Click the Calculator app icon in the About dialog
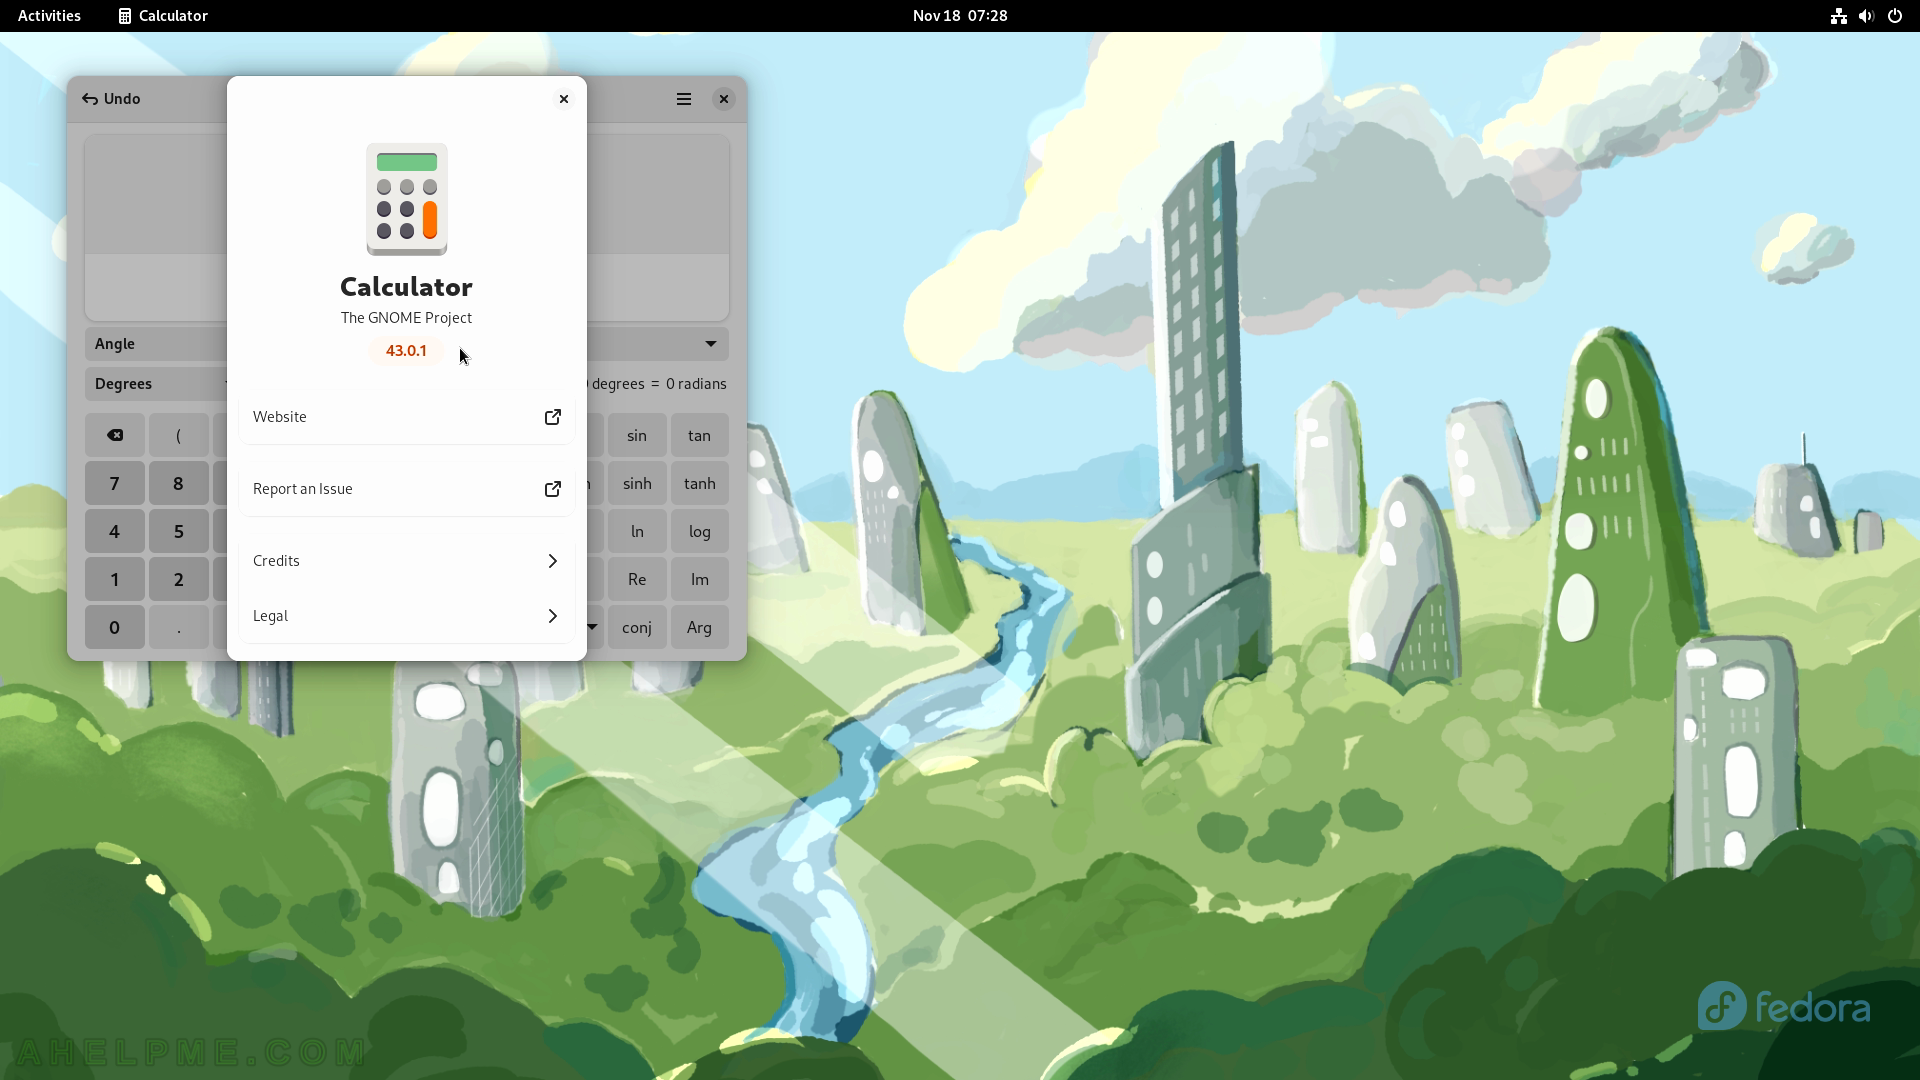 (x=406, y=199)
